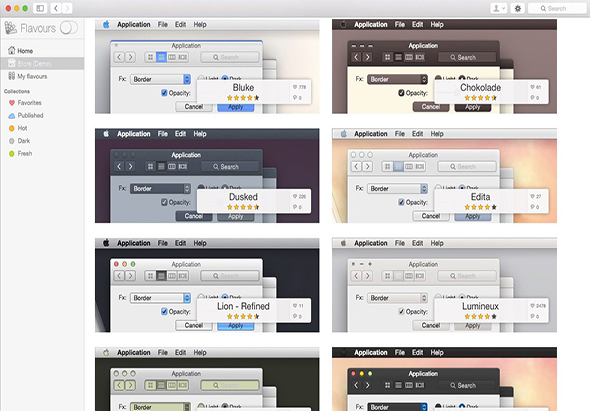Image resolution: width=590 pixels, height=411 pixels.
Task: Click the heart icon on the Dusked card
Action: click(295, 196)
